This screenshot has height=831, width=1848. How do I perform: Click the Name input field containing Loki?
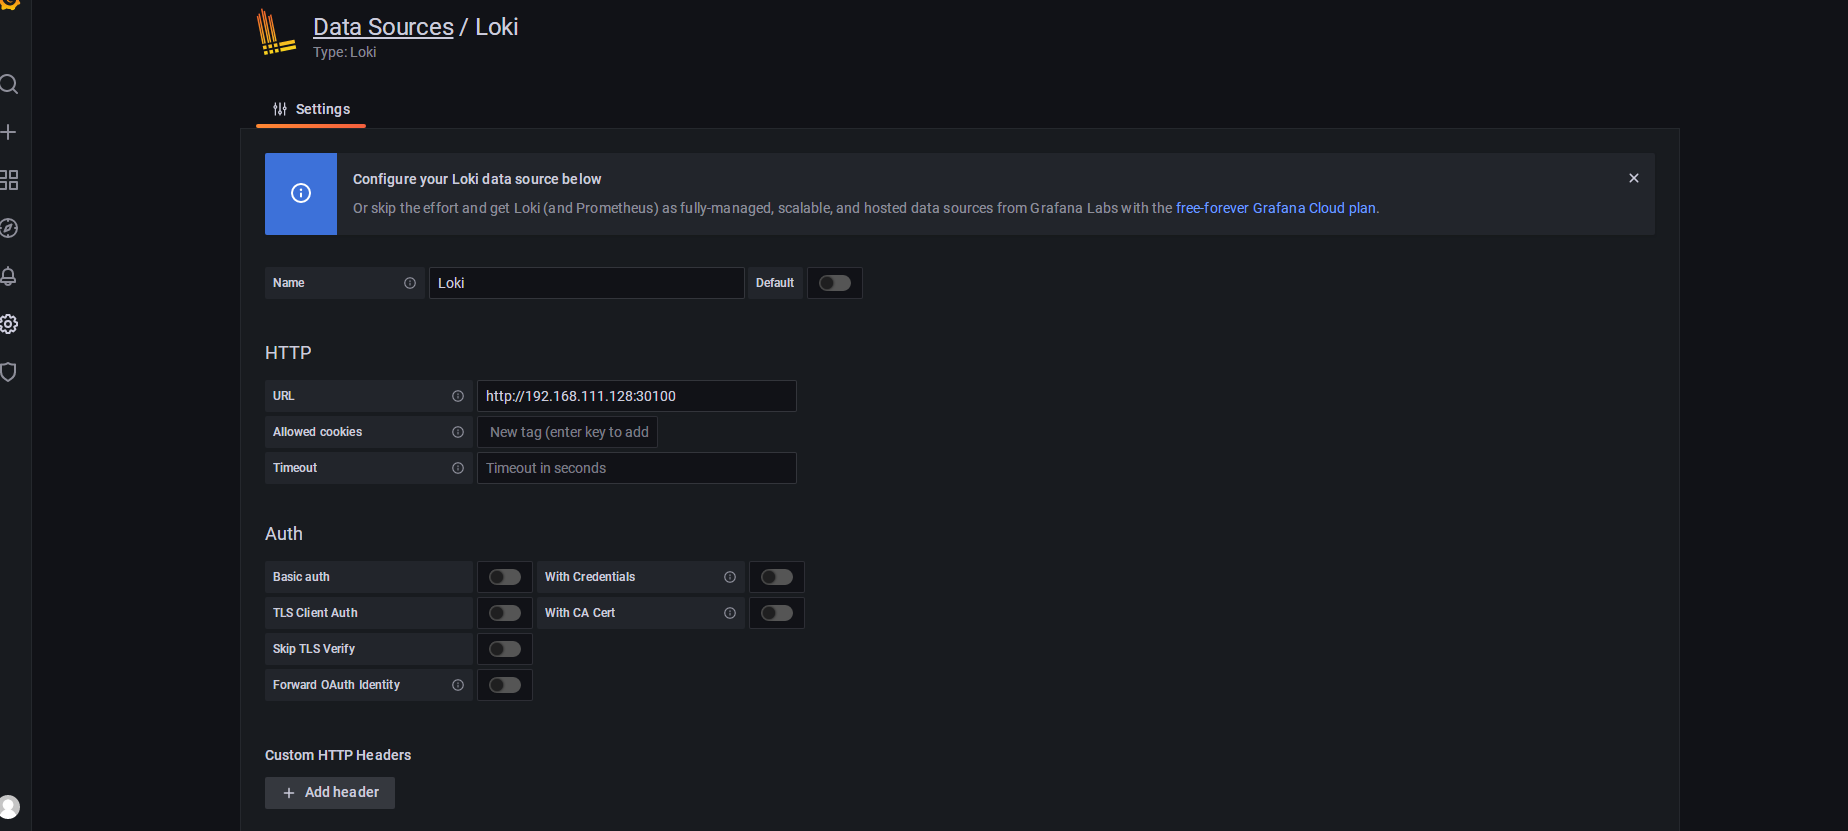[x=587, y=283]
